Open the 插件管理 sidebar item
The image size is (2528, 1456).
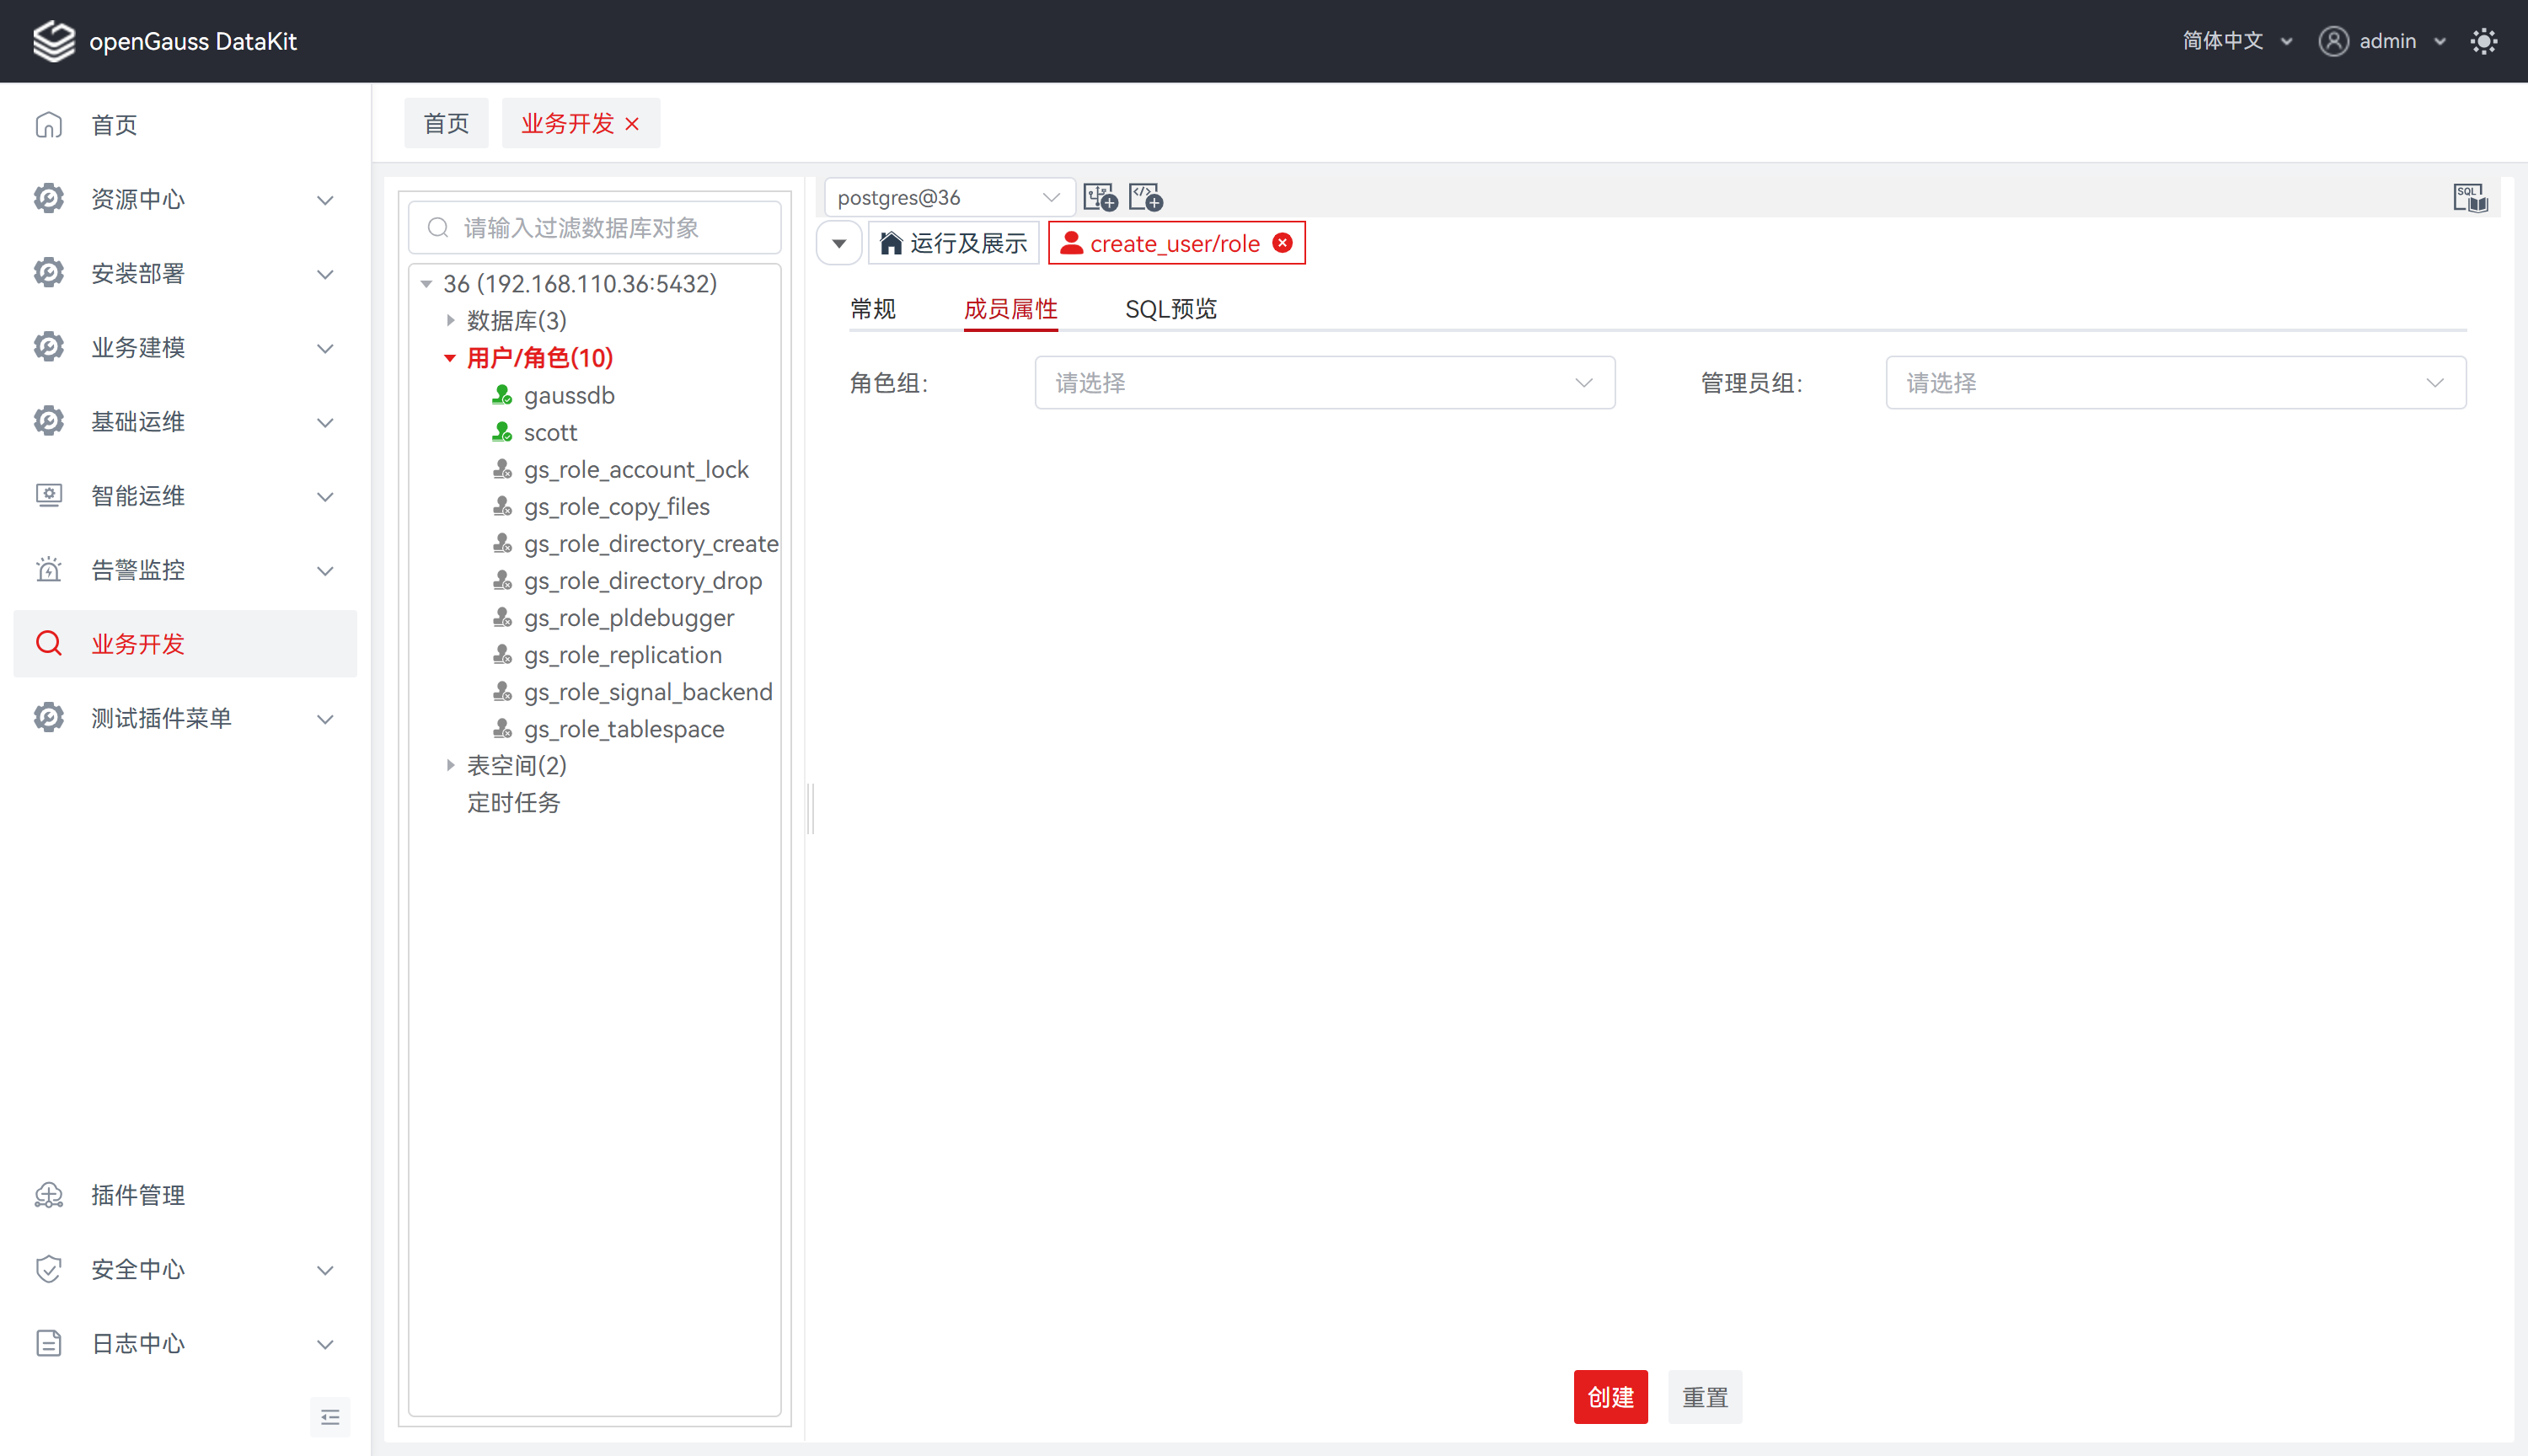(x=138, y=1195)
